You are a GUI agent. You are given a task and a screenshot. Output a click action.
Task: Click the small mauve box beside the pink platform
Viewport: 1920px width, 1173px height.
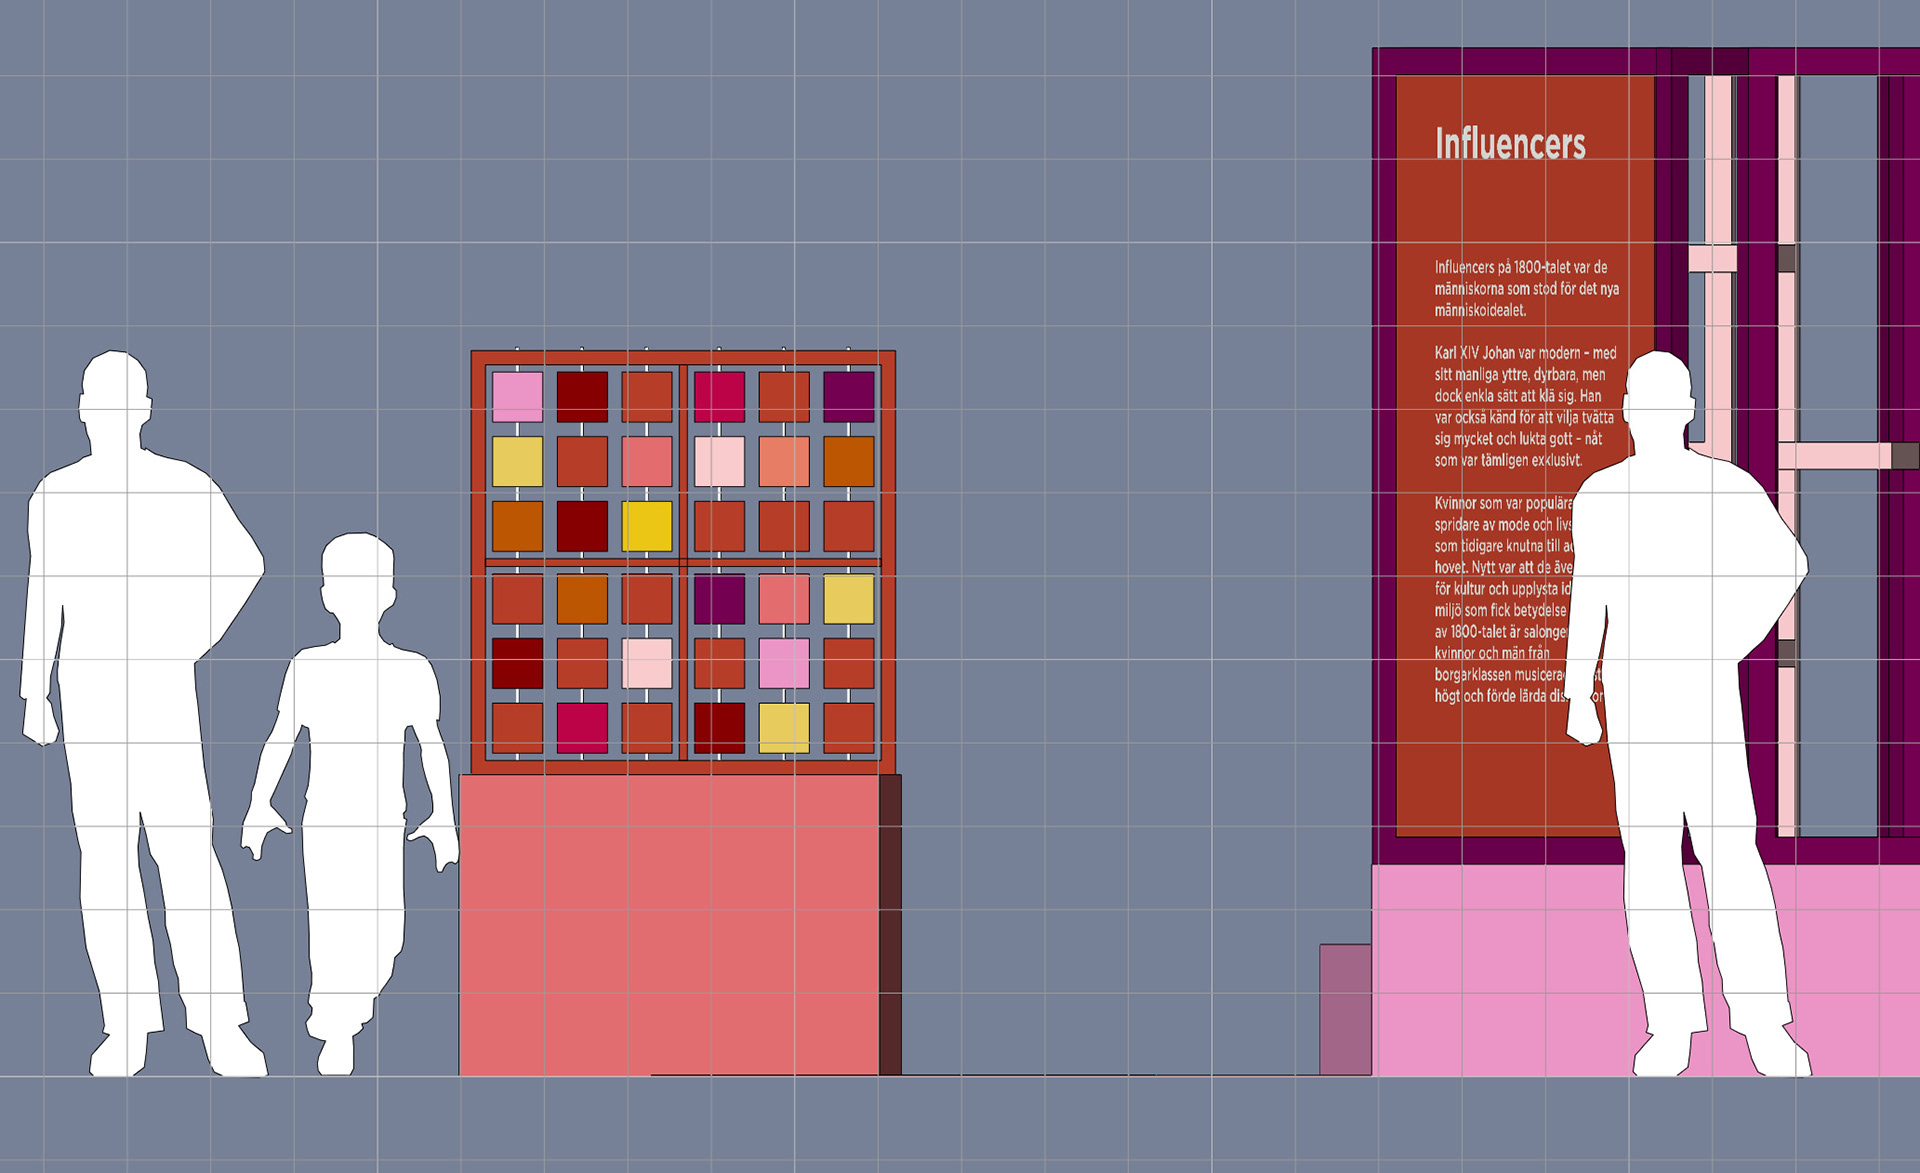tap(1345, 1010)
